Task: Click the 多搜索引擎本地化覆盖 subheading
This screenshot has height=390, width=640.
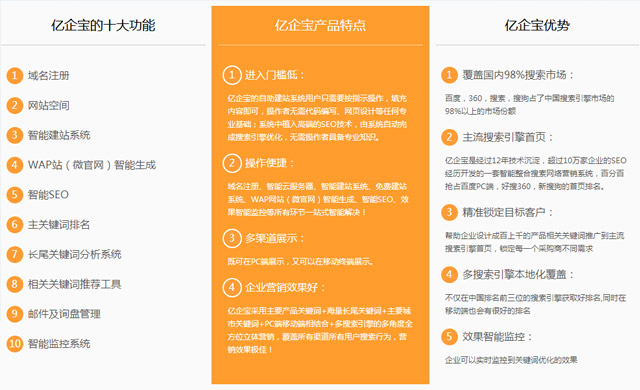Action: click(518, 274)
